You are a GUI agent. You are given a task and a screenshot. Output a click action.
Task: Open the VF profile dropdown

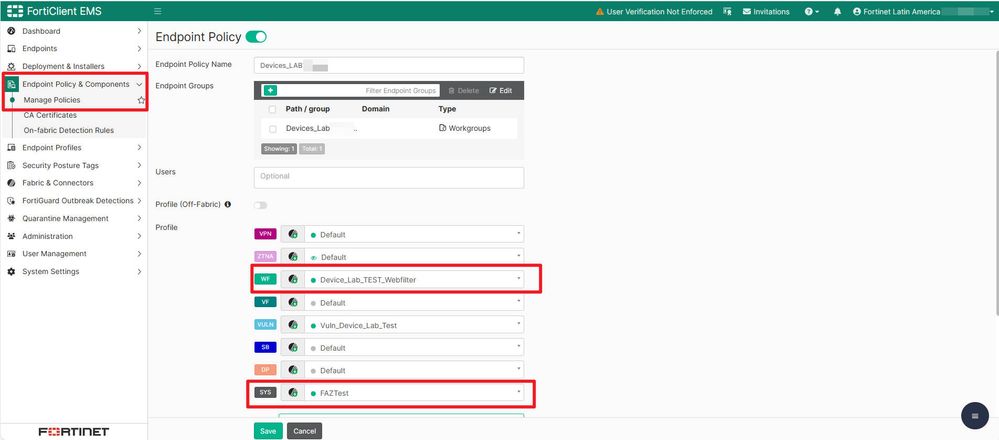414,302
